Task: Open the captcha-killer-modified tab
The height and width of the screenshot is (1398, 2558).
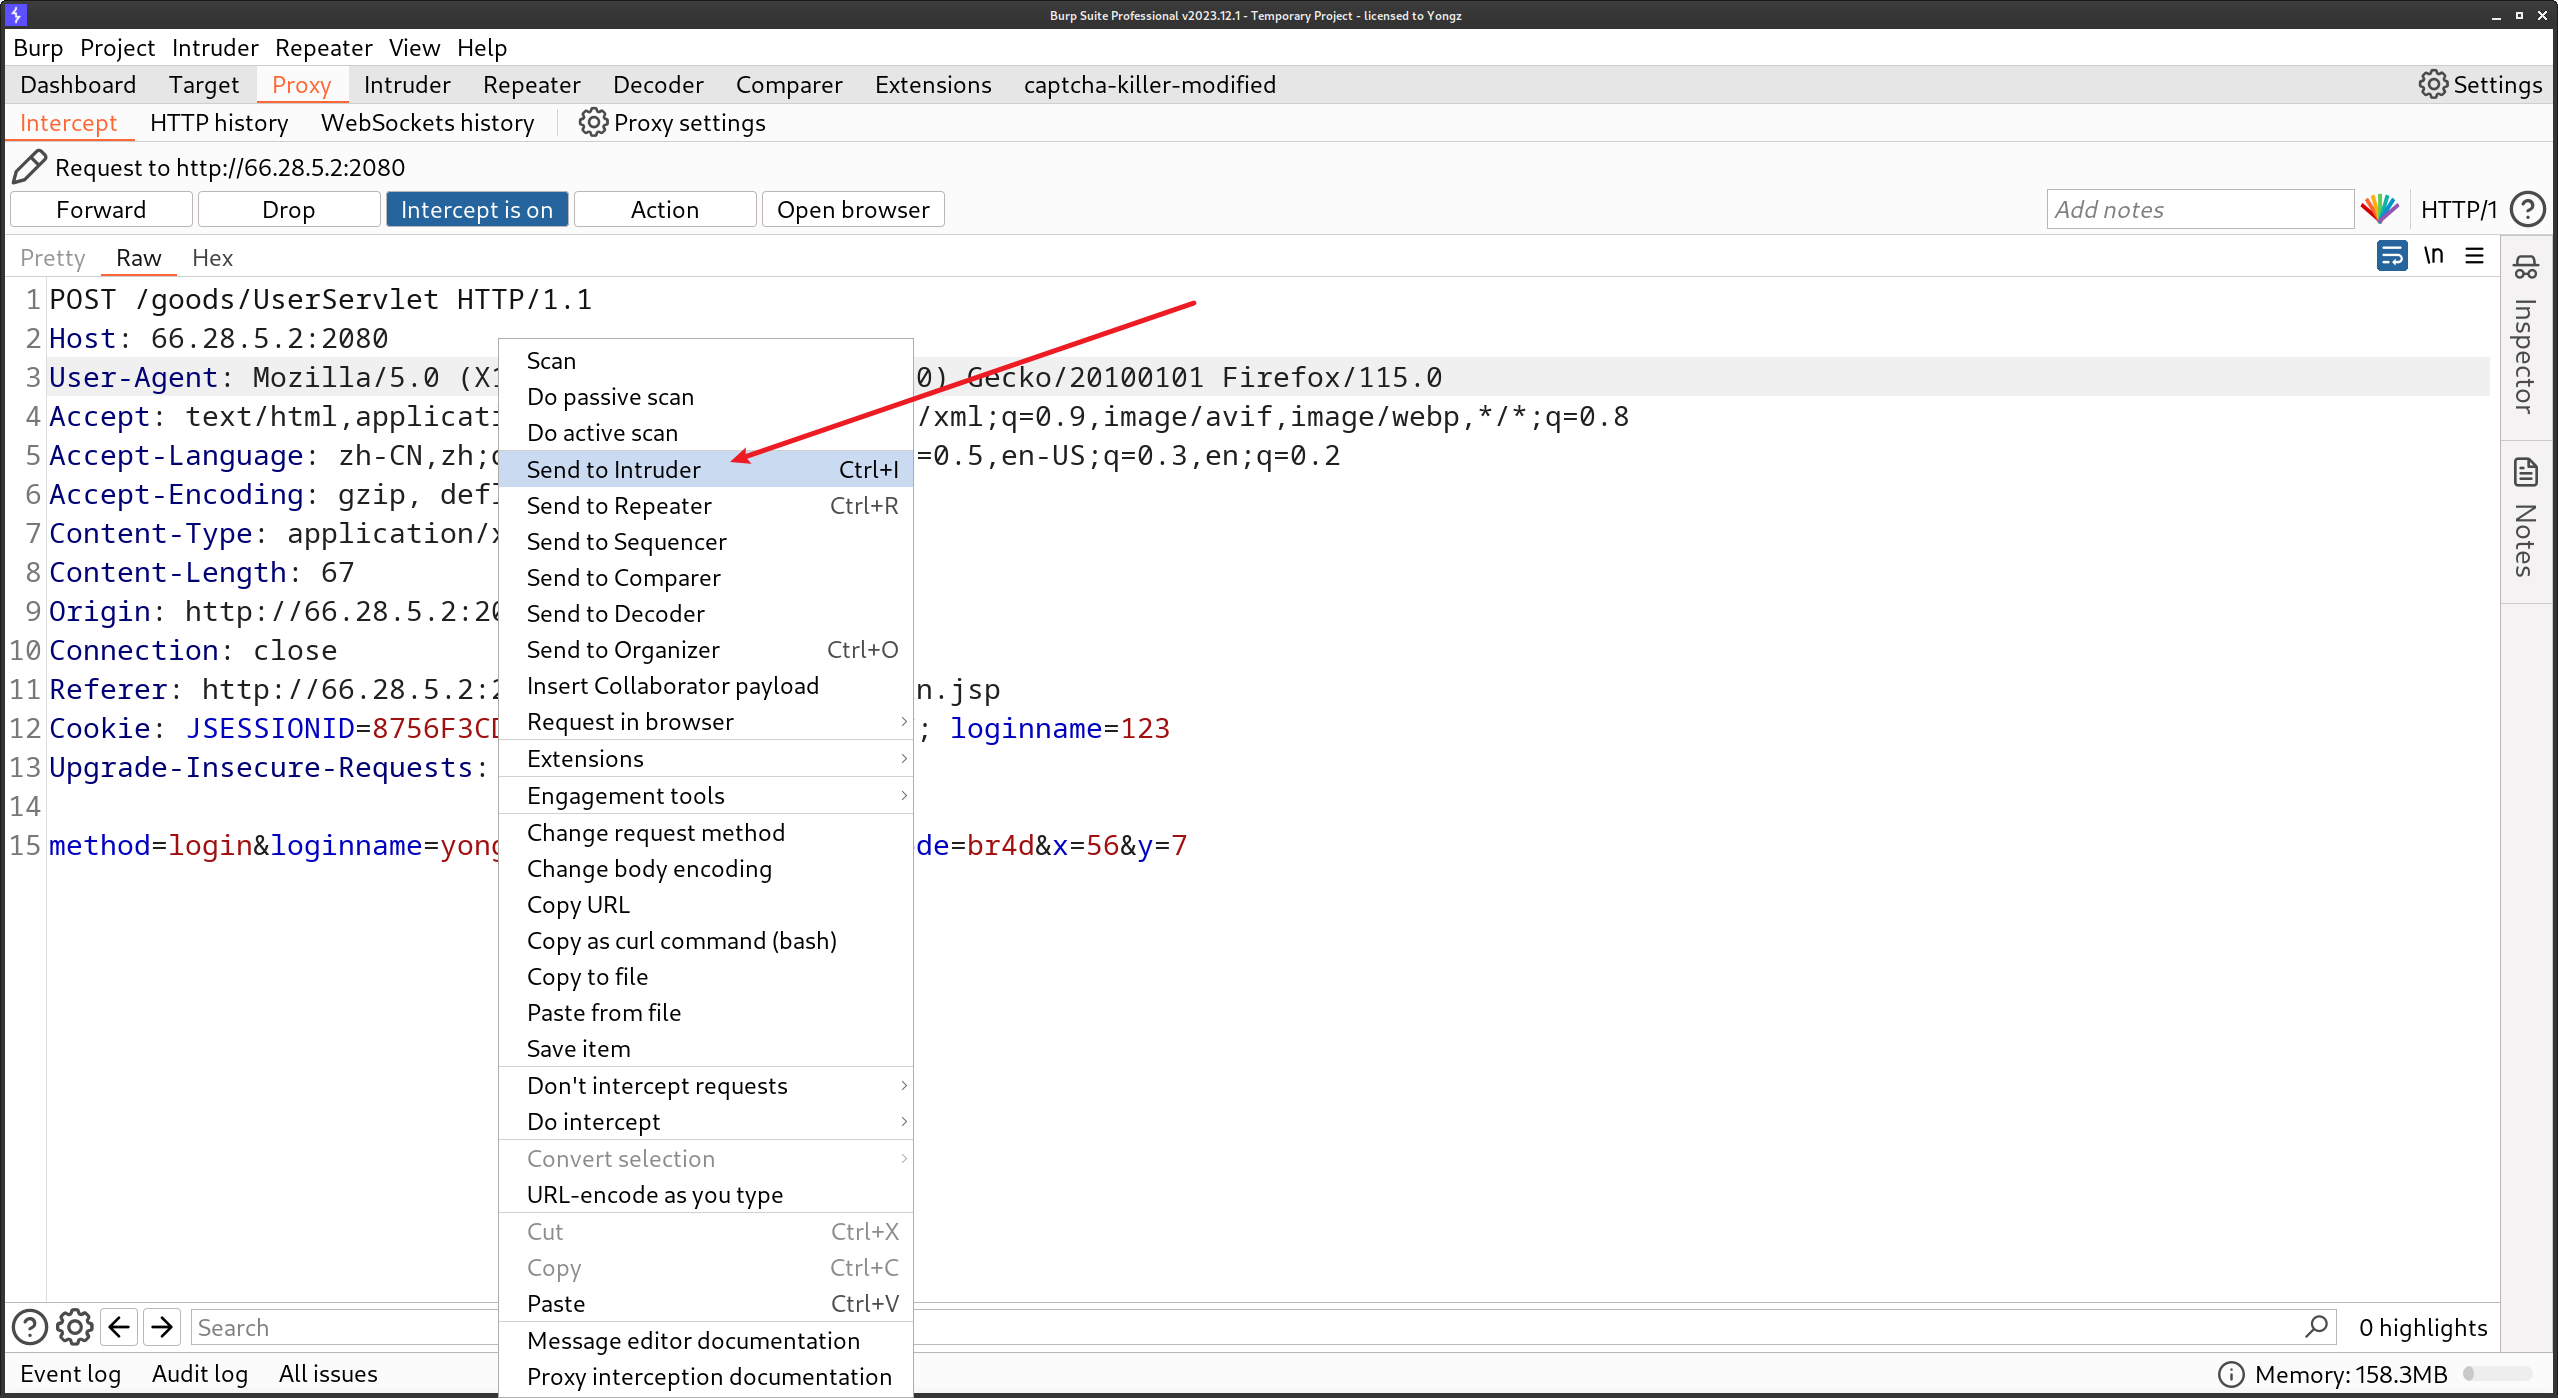Action: (1150, 84)
